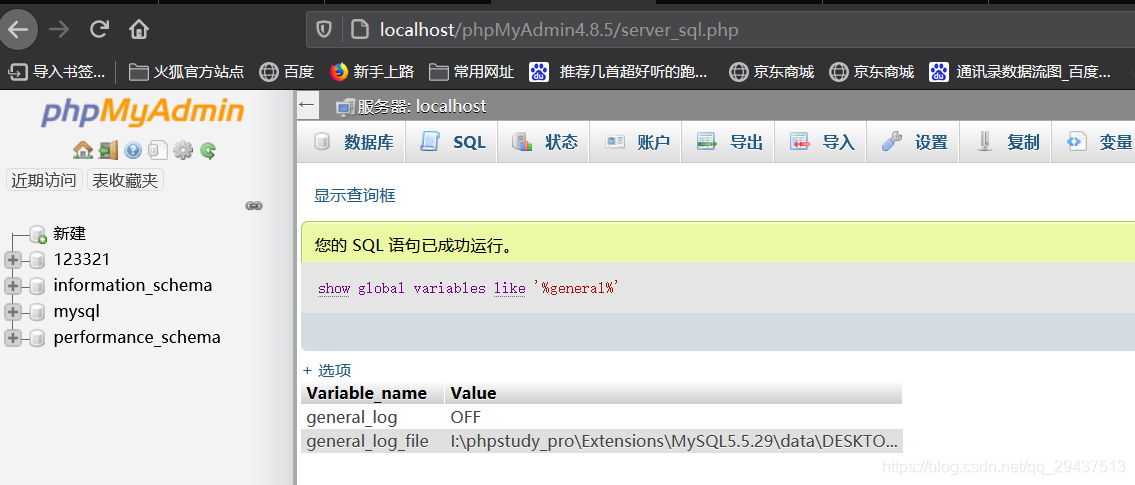
Task: Click the collapse navigation arrow left of 服务器
Action: pos(307,106)
